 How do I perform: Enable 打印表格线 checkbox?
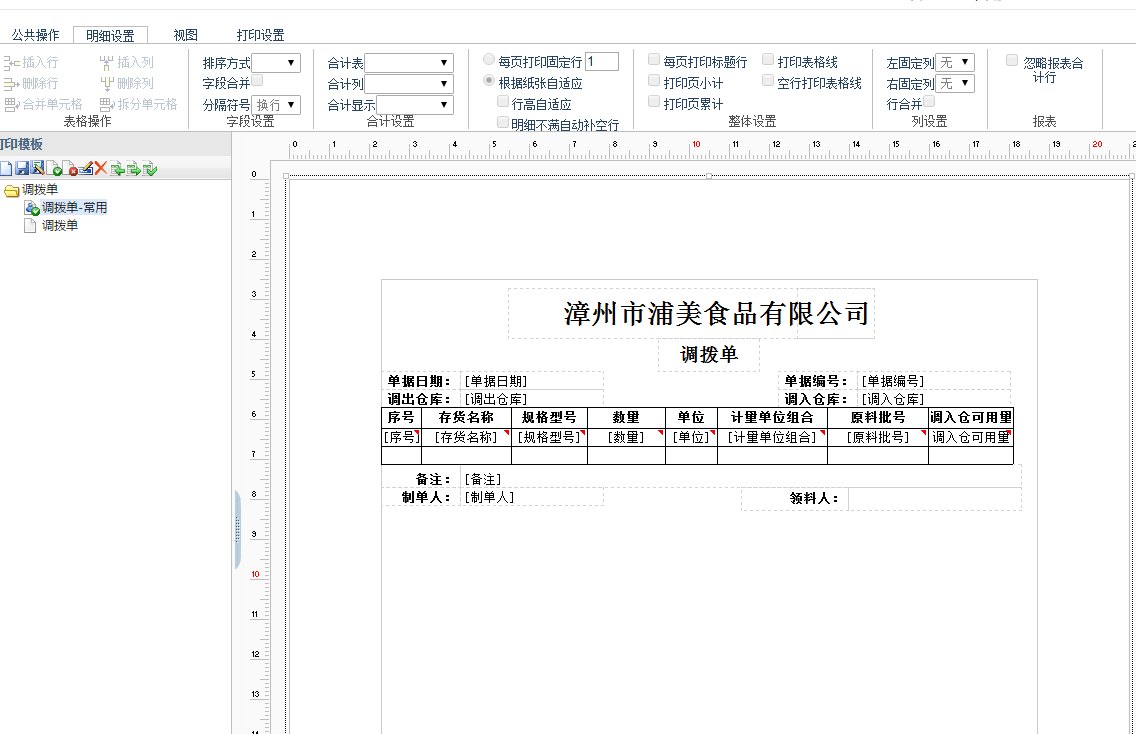pyautogui.click(x=768, y=59)
